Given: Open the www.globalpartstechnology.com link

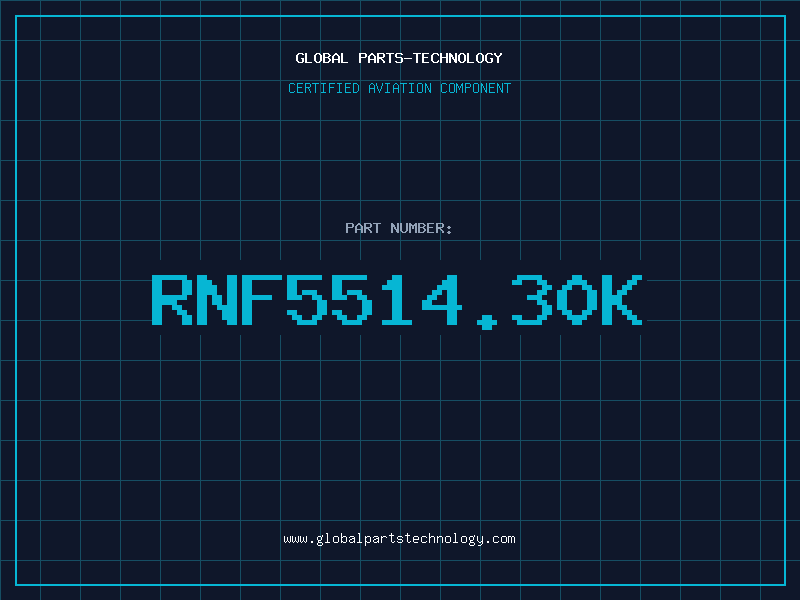Looking at the screenshot, I should pyautogui.click(x=399, y=539).
